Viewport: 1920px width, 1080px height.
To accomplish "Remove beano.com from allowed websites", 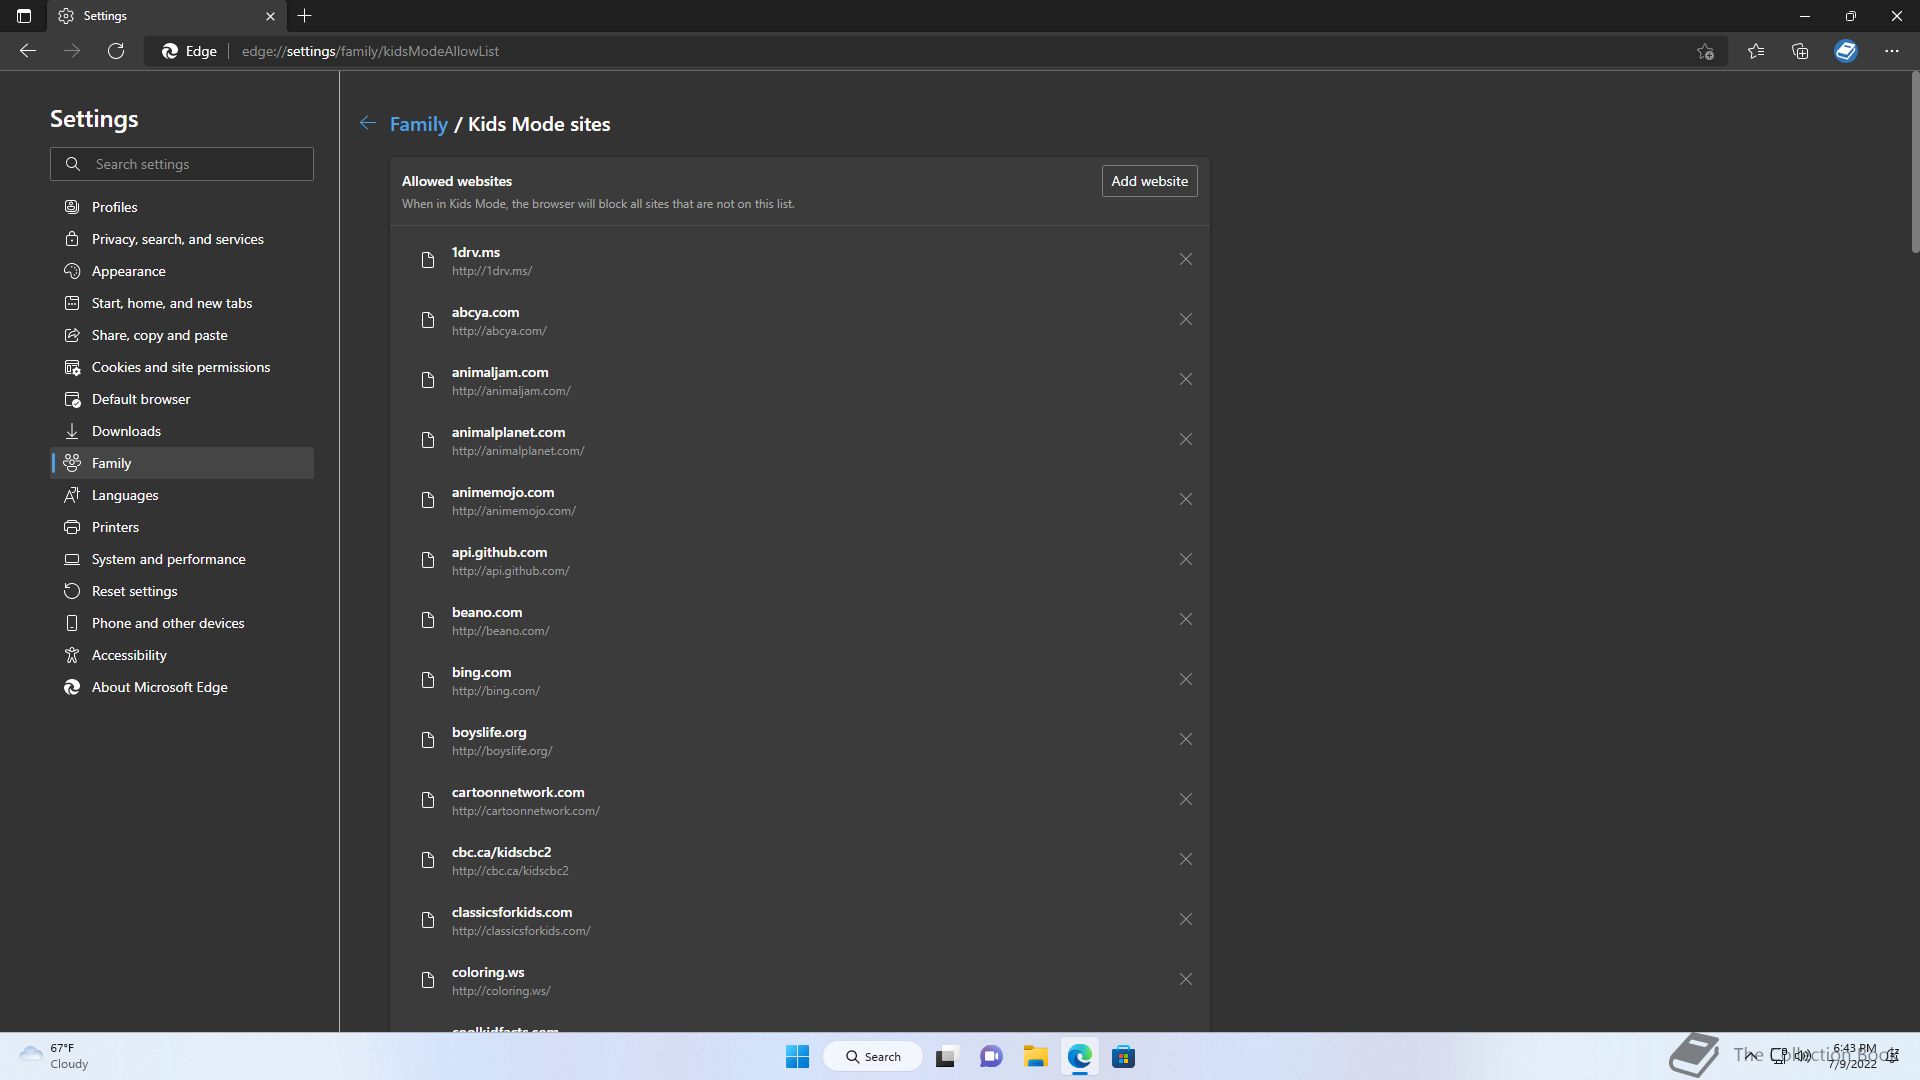I will coord(1185,620).
